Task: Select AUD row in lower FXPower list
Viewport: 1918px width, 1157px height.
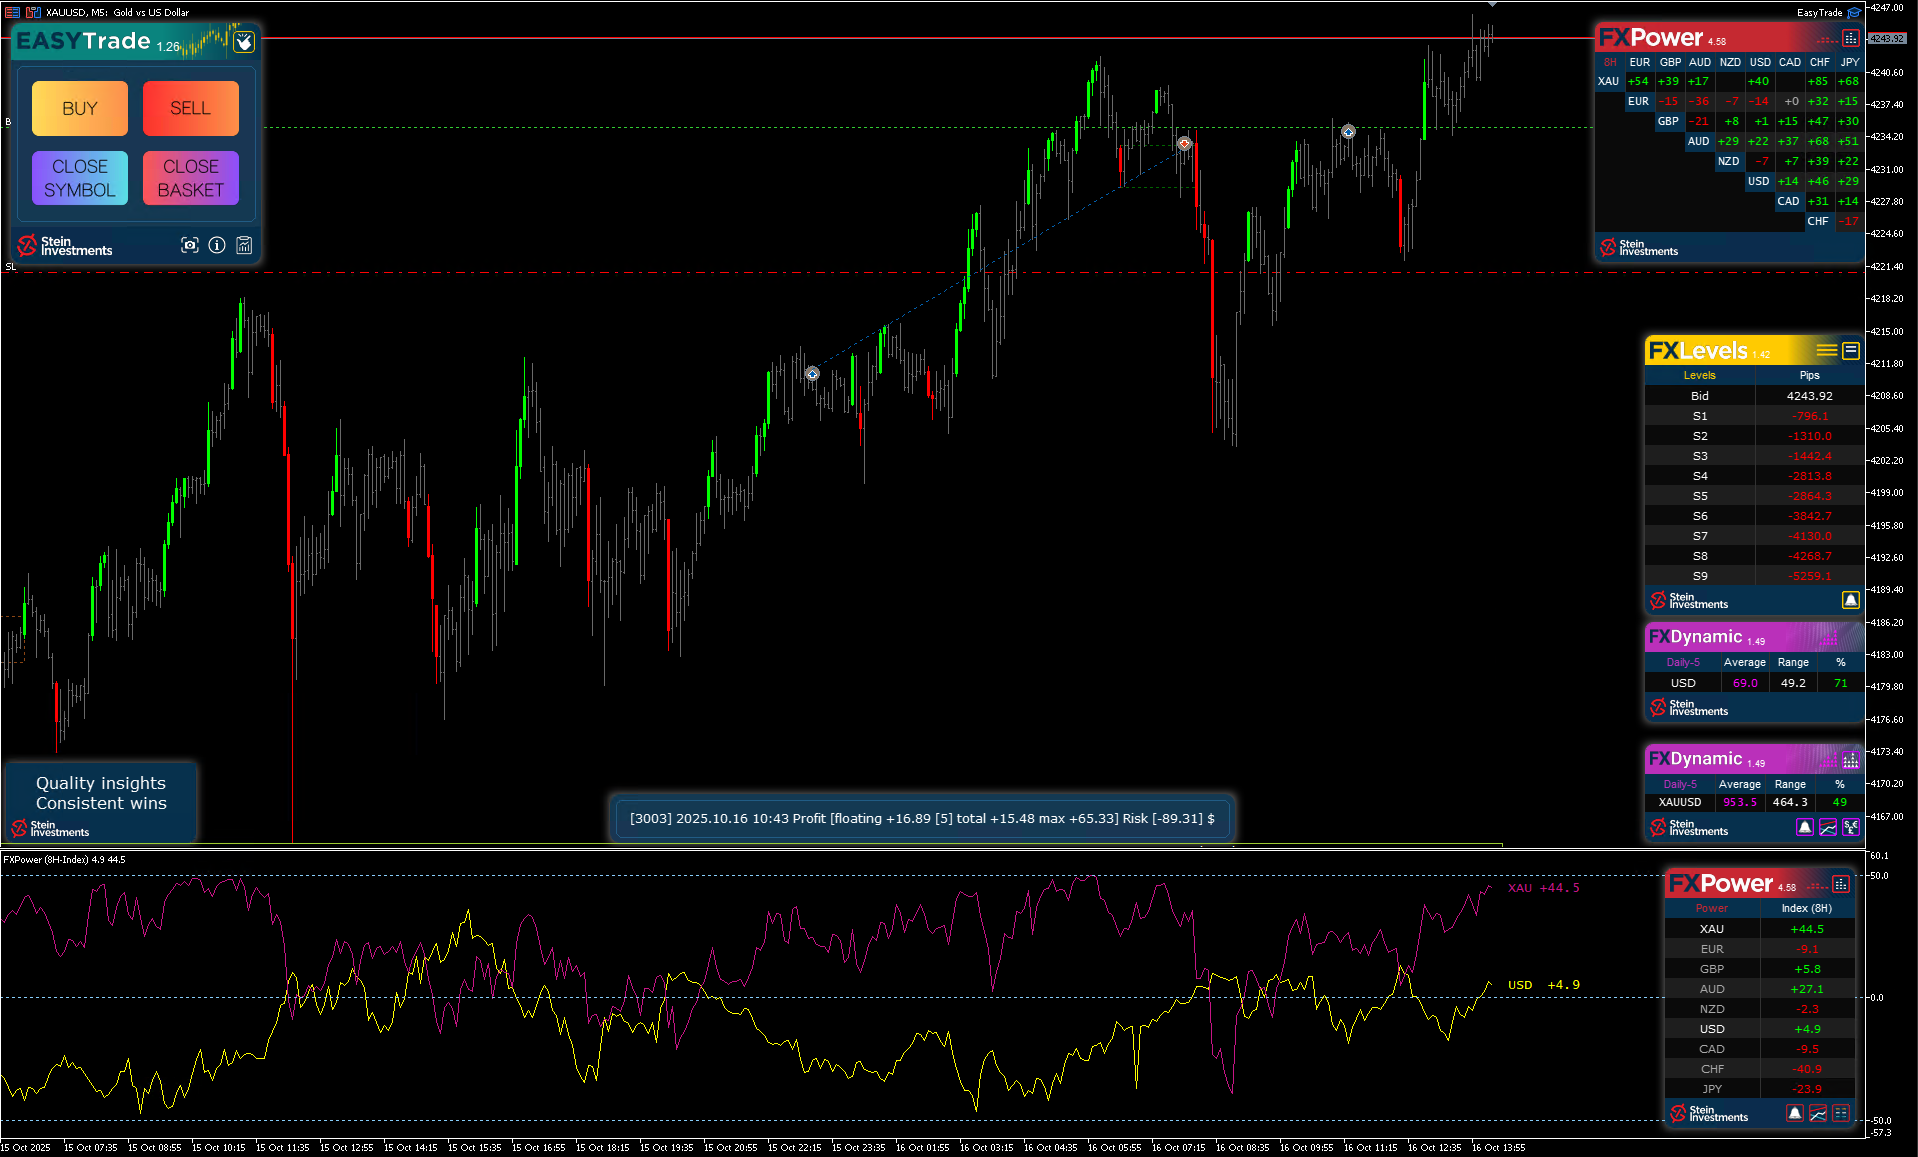Action: [1760, 989]
